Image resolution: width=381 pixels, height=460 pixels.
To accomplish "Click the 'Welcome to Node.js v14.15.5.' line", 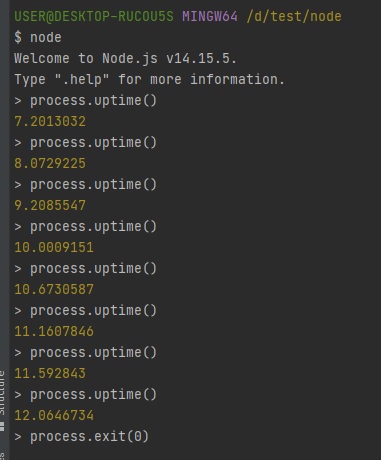I will 125,58.
